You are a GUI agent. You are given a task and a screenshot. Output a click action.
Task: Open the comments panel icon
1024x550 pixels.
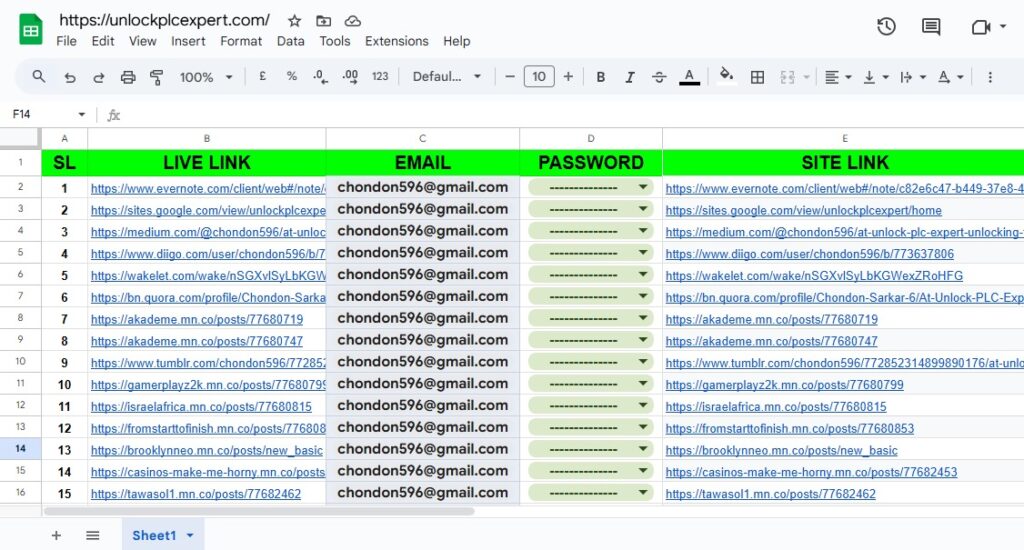pos(931,27)
